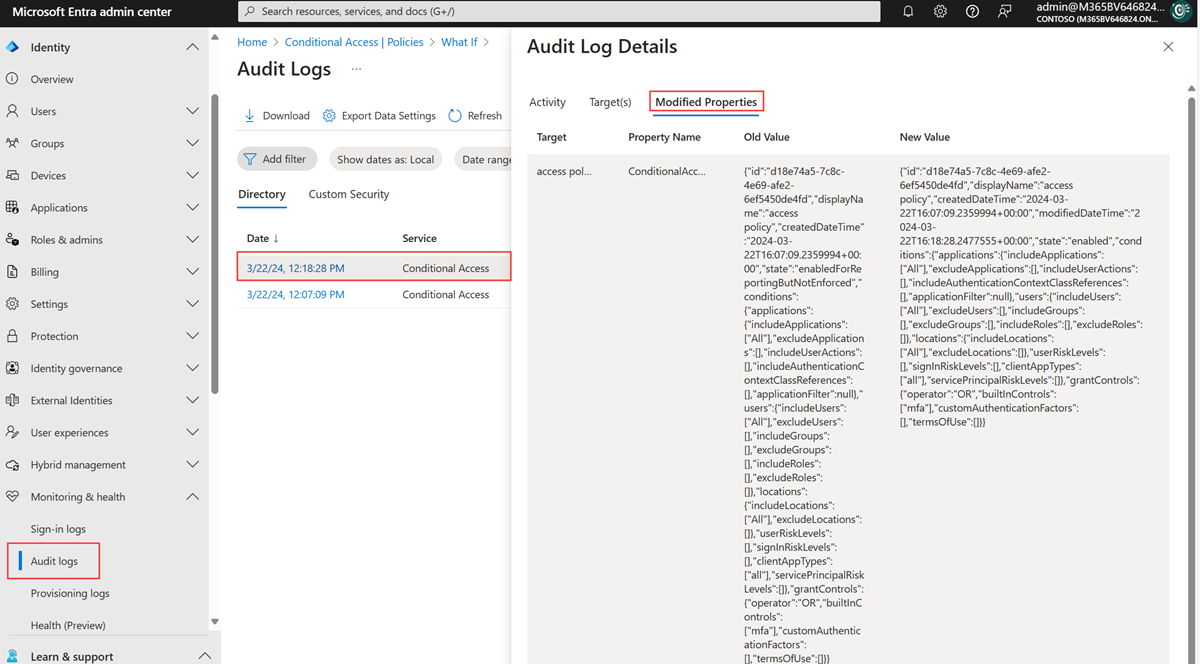
Task: Click the sidebar Settings gear icon
Action: tap(12, 304)
